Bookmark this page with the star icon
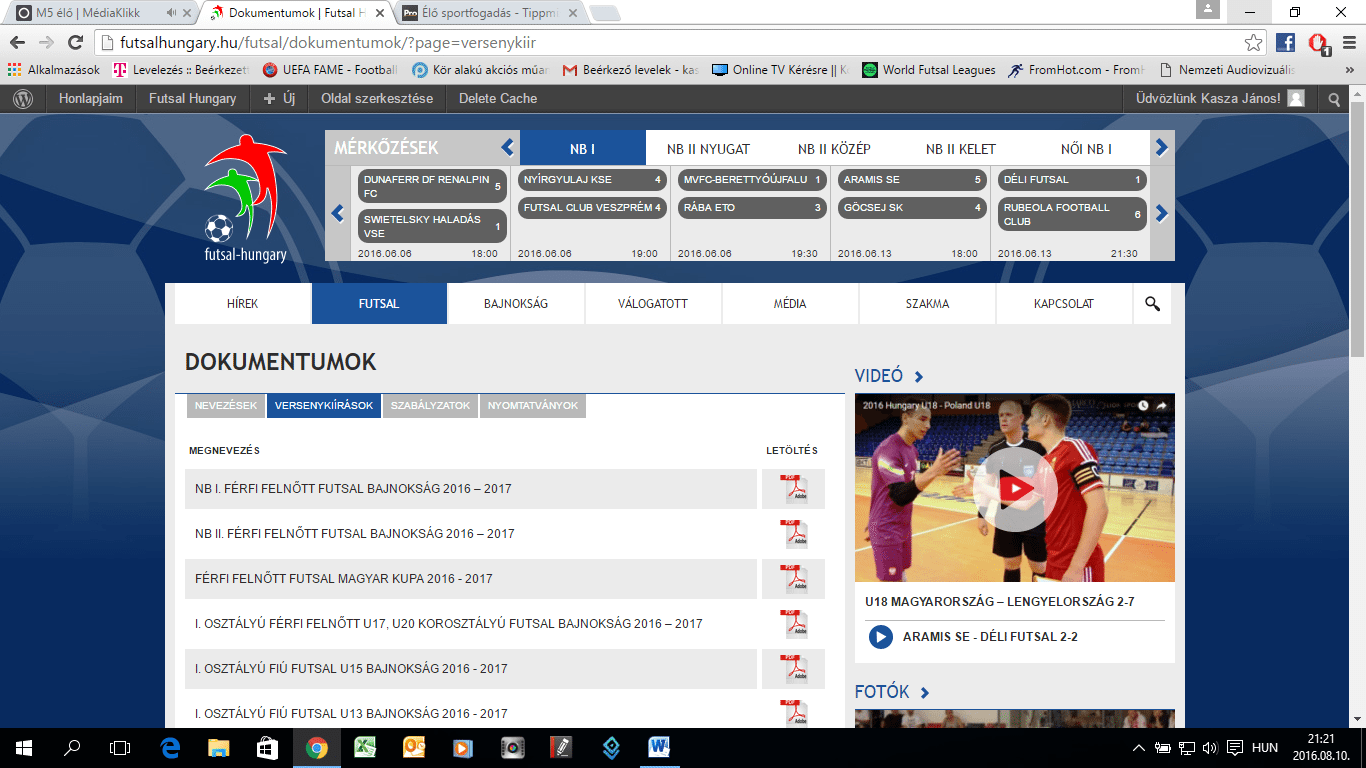Image resolution: width=1366 pixels, height=768 pixels. [x=1253, y=42]
